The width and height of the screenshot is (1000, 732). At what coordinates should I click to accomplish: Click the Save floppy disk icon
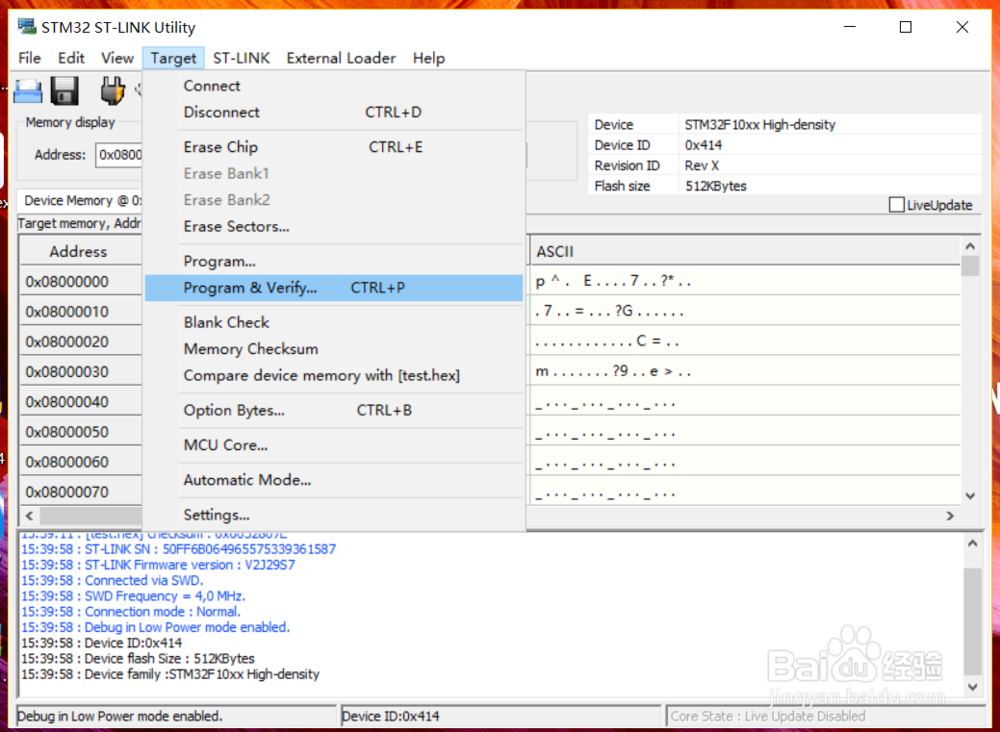(x=64, y=91)
